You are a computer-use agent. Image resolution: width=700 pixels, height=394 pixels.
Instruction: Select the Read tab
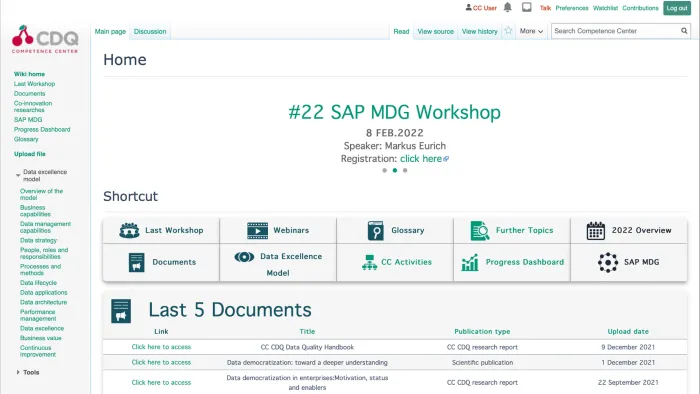pos(401,32)
